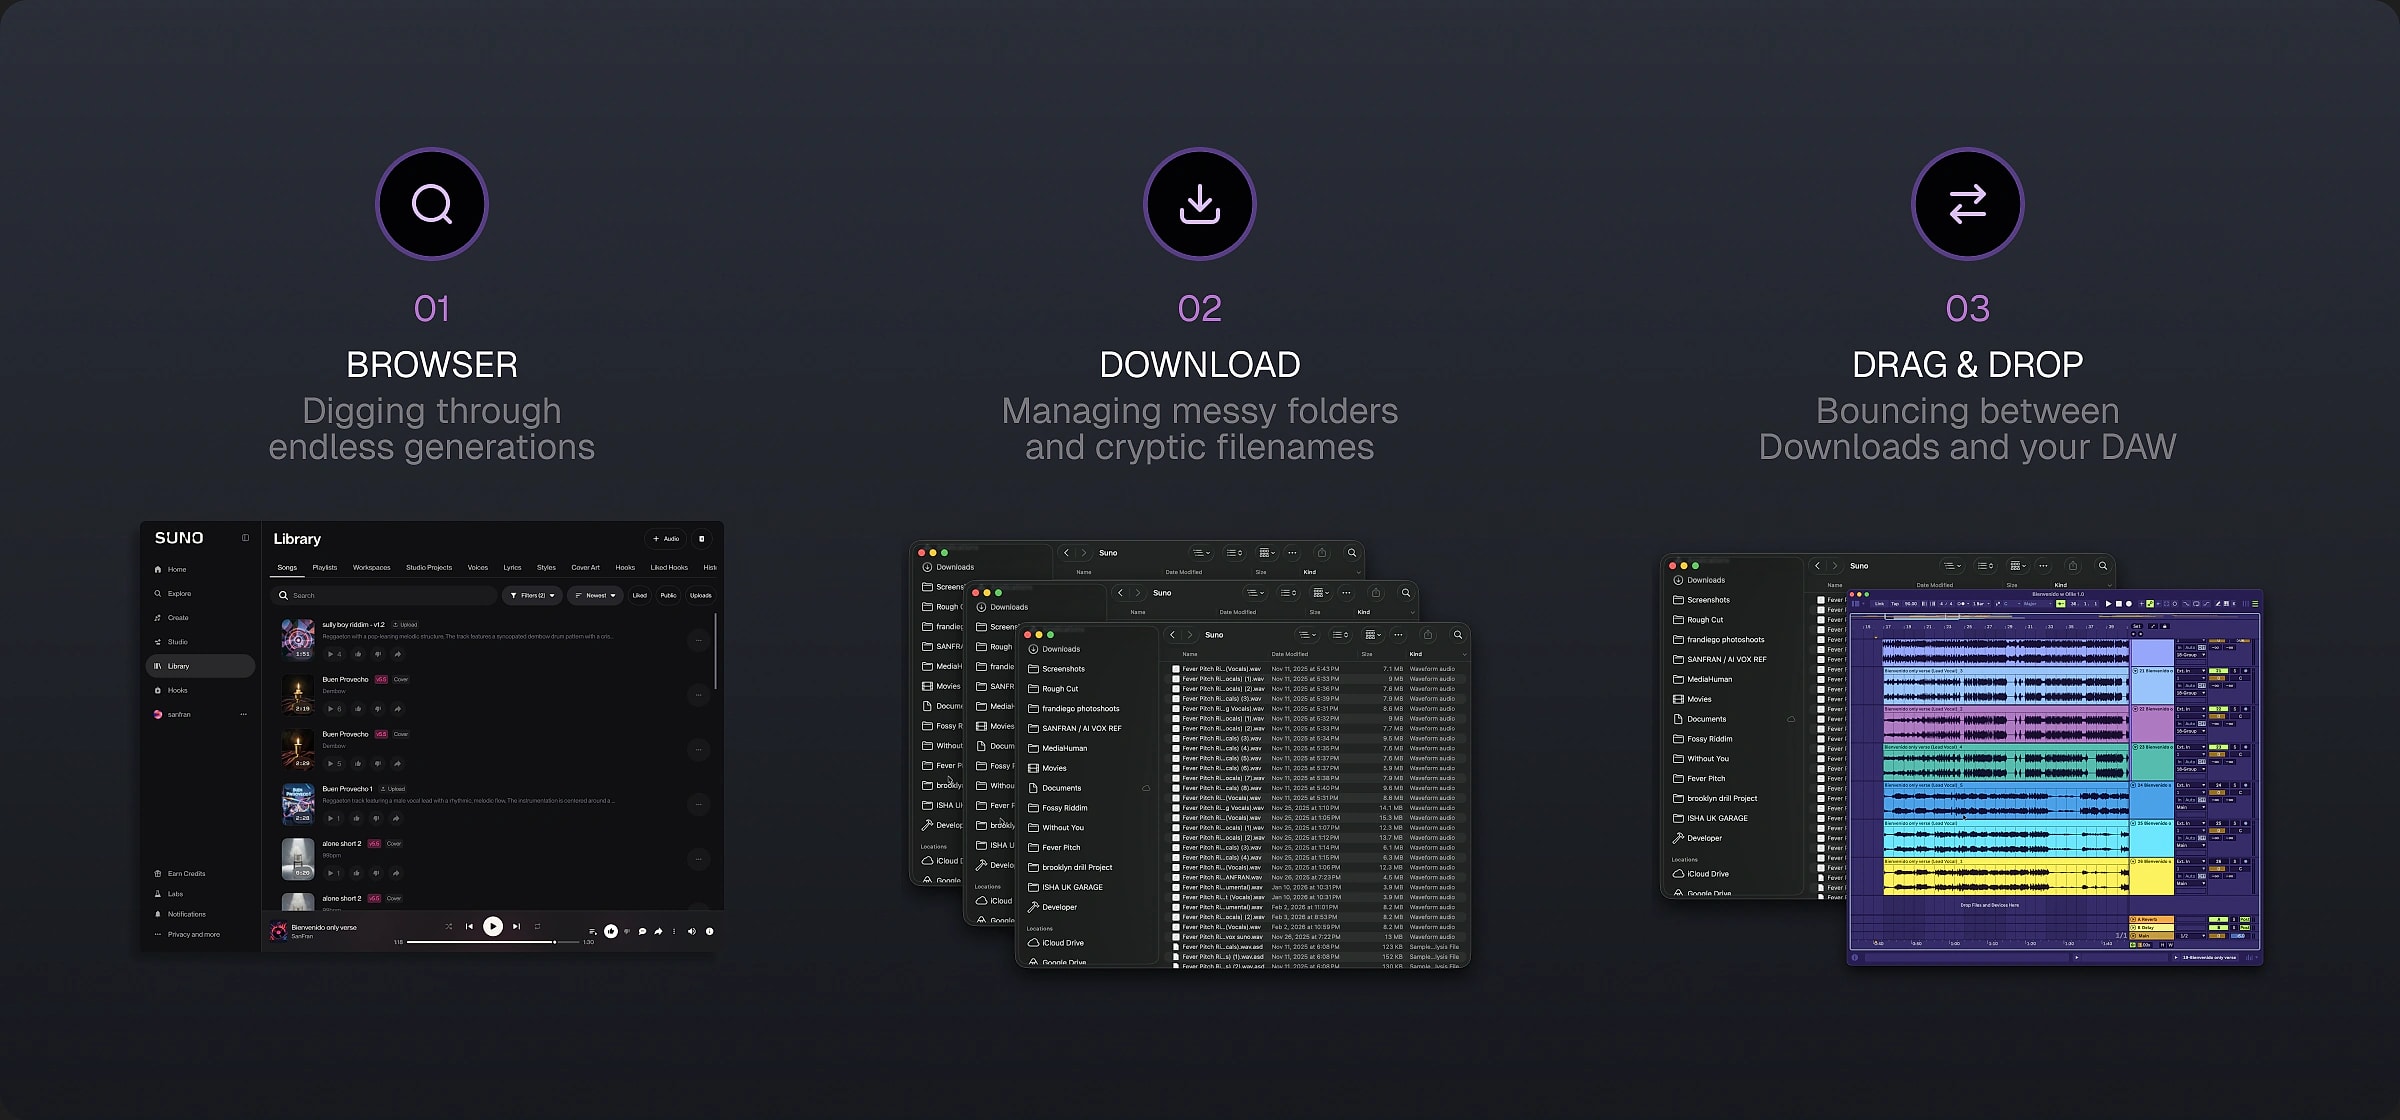Skip to previous track in player bar
This screenshot has width=2400, height=1120.
[x=469, y=927]
